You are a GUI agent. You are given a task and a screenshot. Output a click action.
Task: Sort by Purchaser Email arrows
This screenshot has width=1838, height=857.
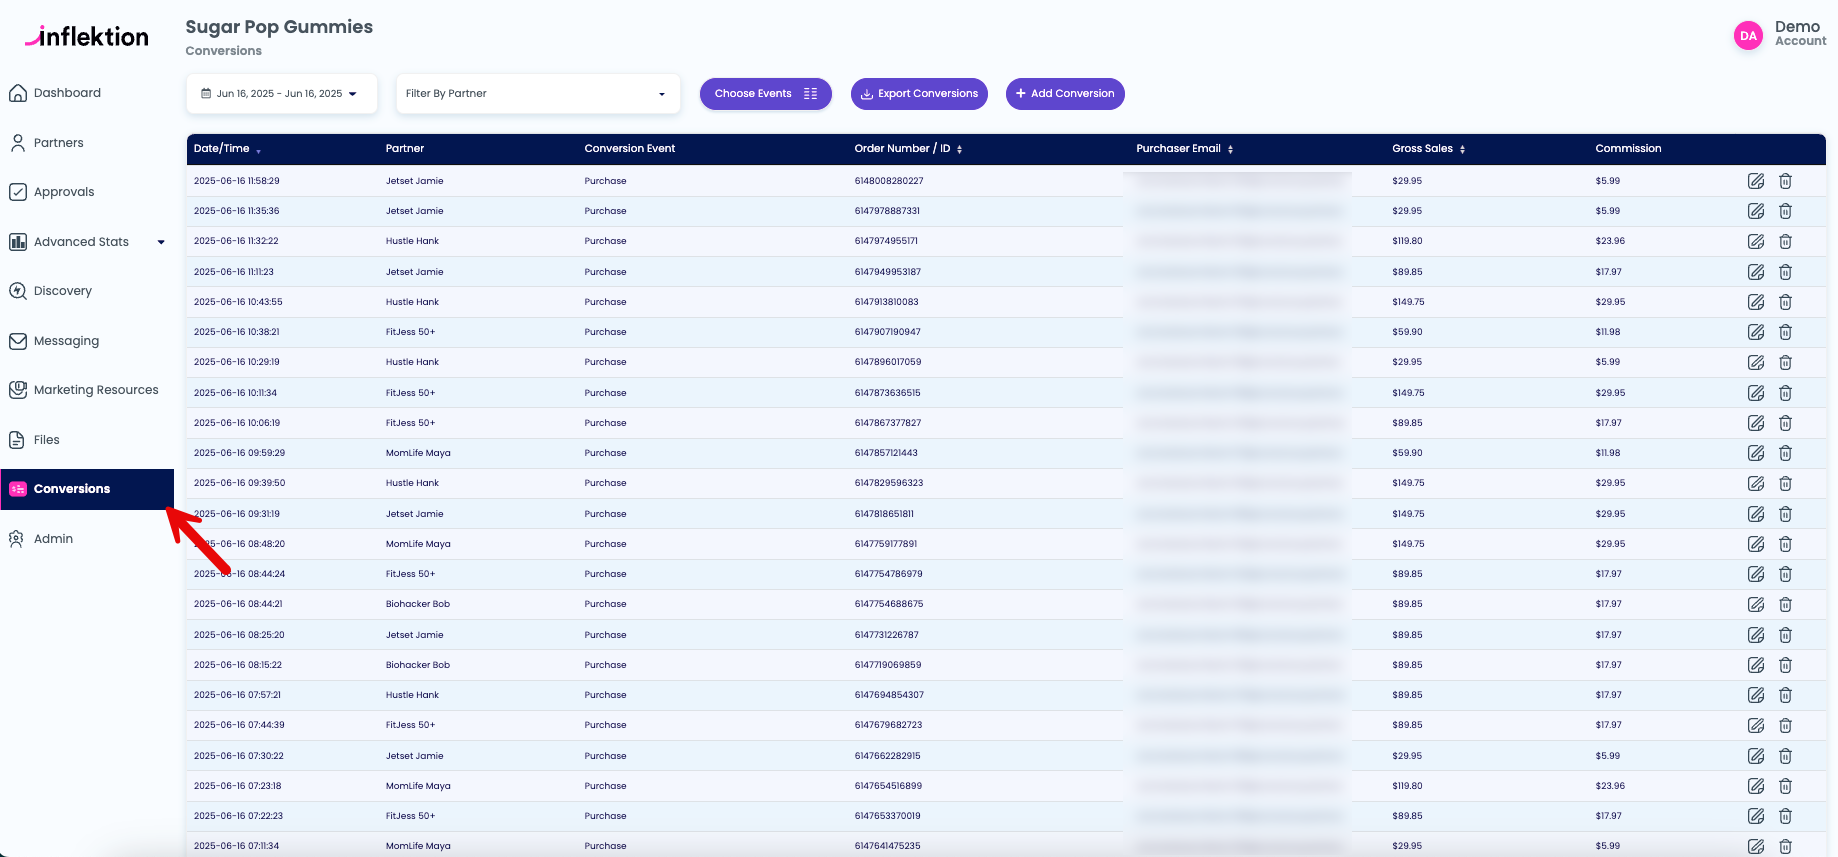tap(1230, 149)
